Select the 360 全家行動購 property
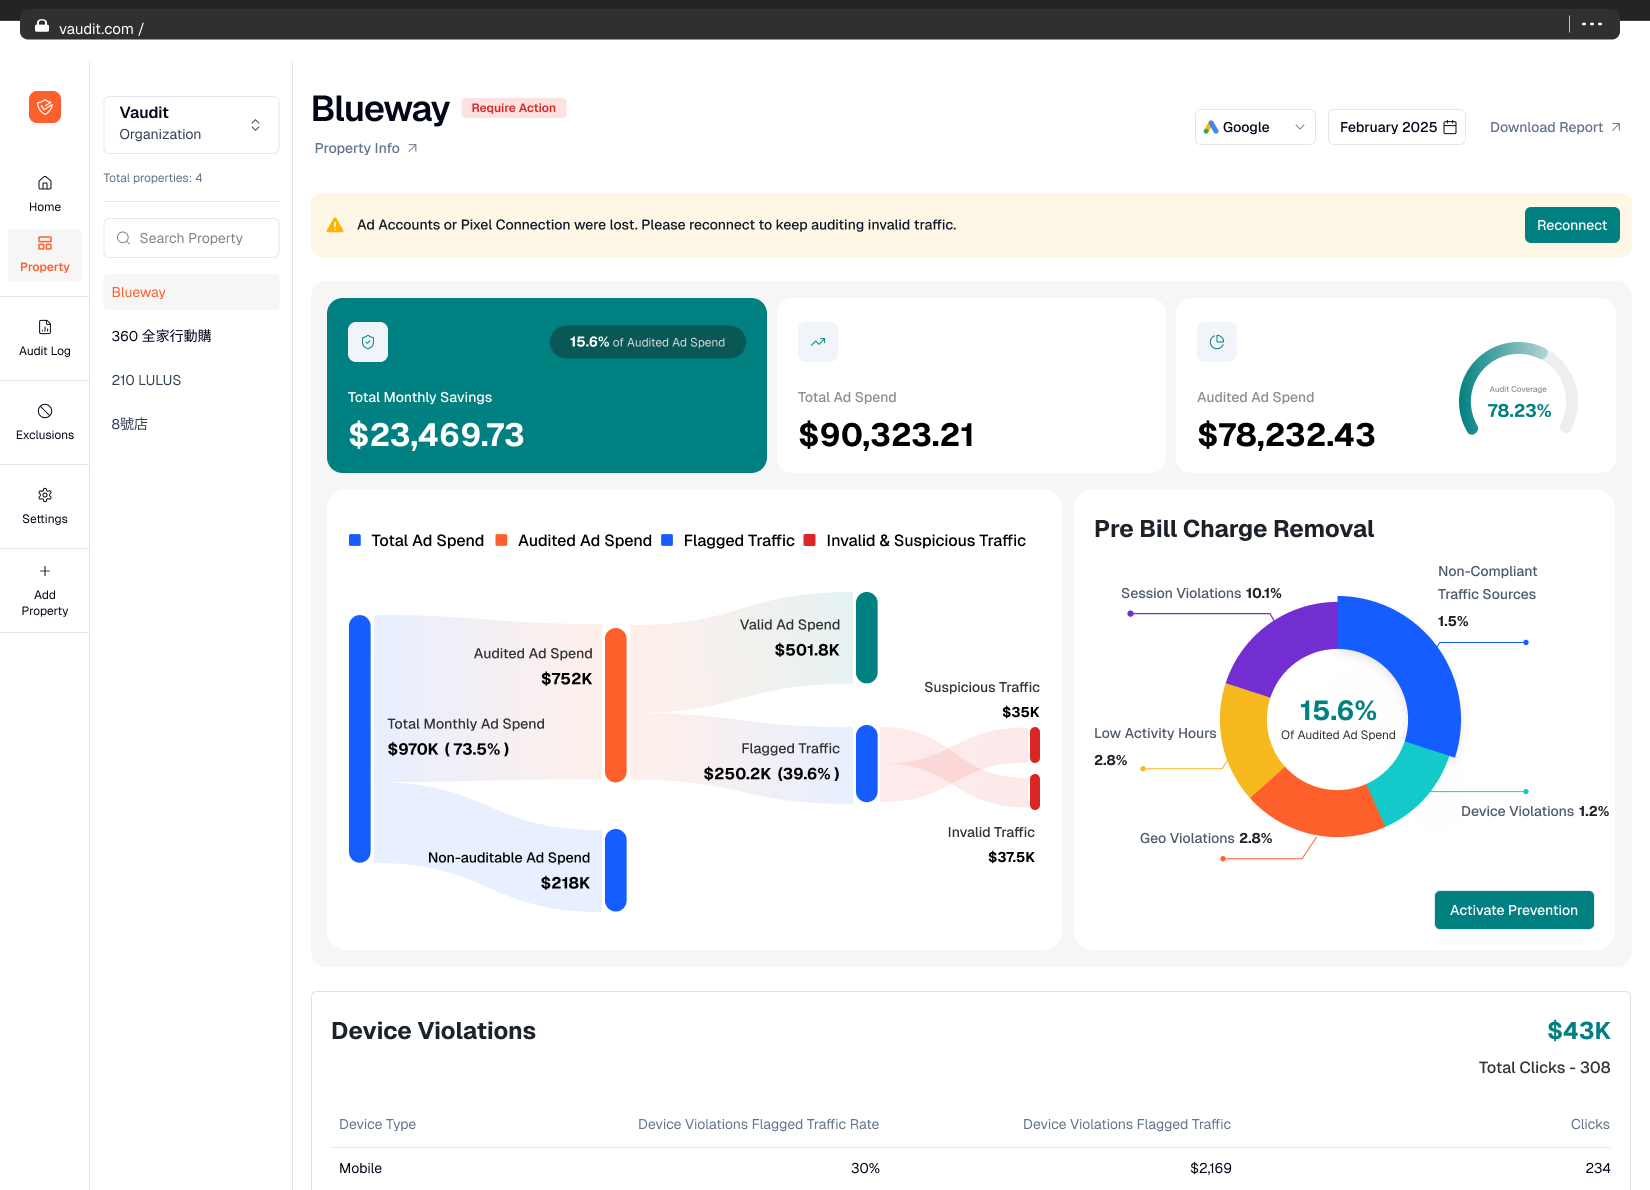This screenshot has width=1650, height=1190. [x=191, y=336]
